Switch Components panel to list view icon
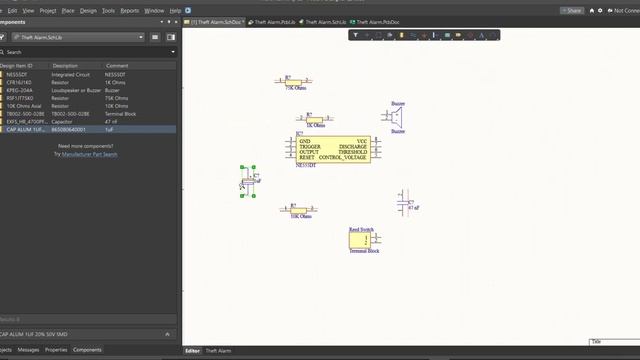 155,37
